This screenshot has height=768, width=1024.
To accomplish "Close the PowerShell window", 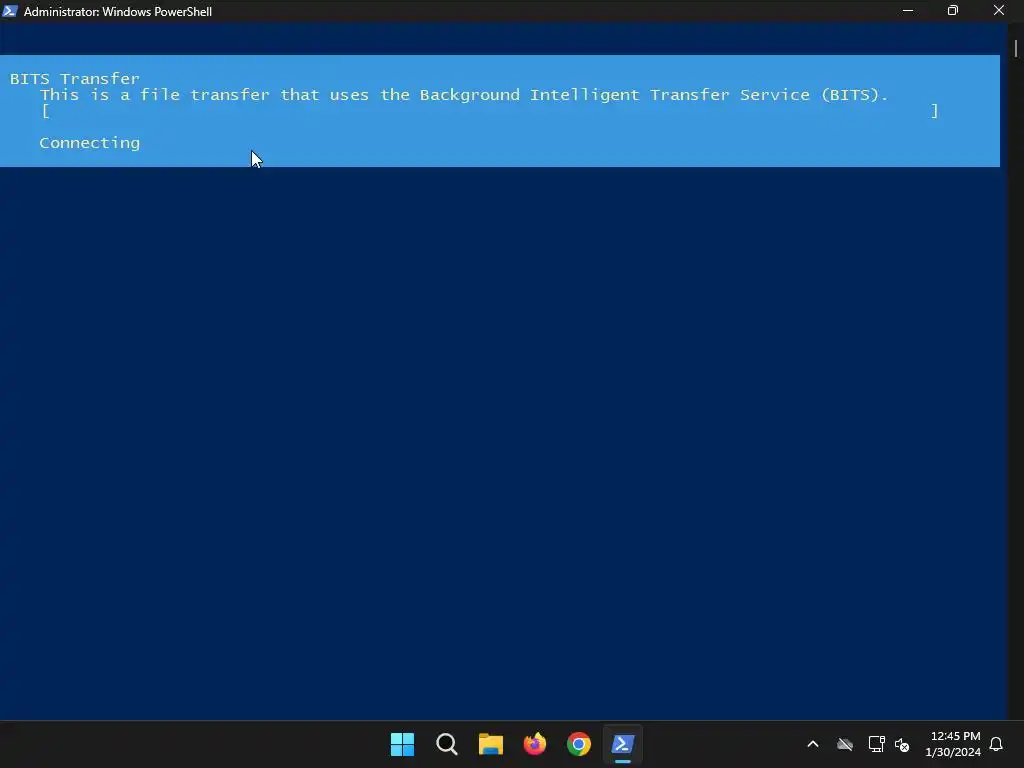I will click(x=999, y=11).
